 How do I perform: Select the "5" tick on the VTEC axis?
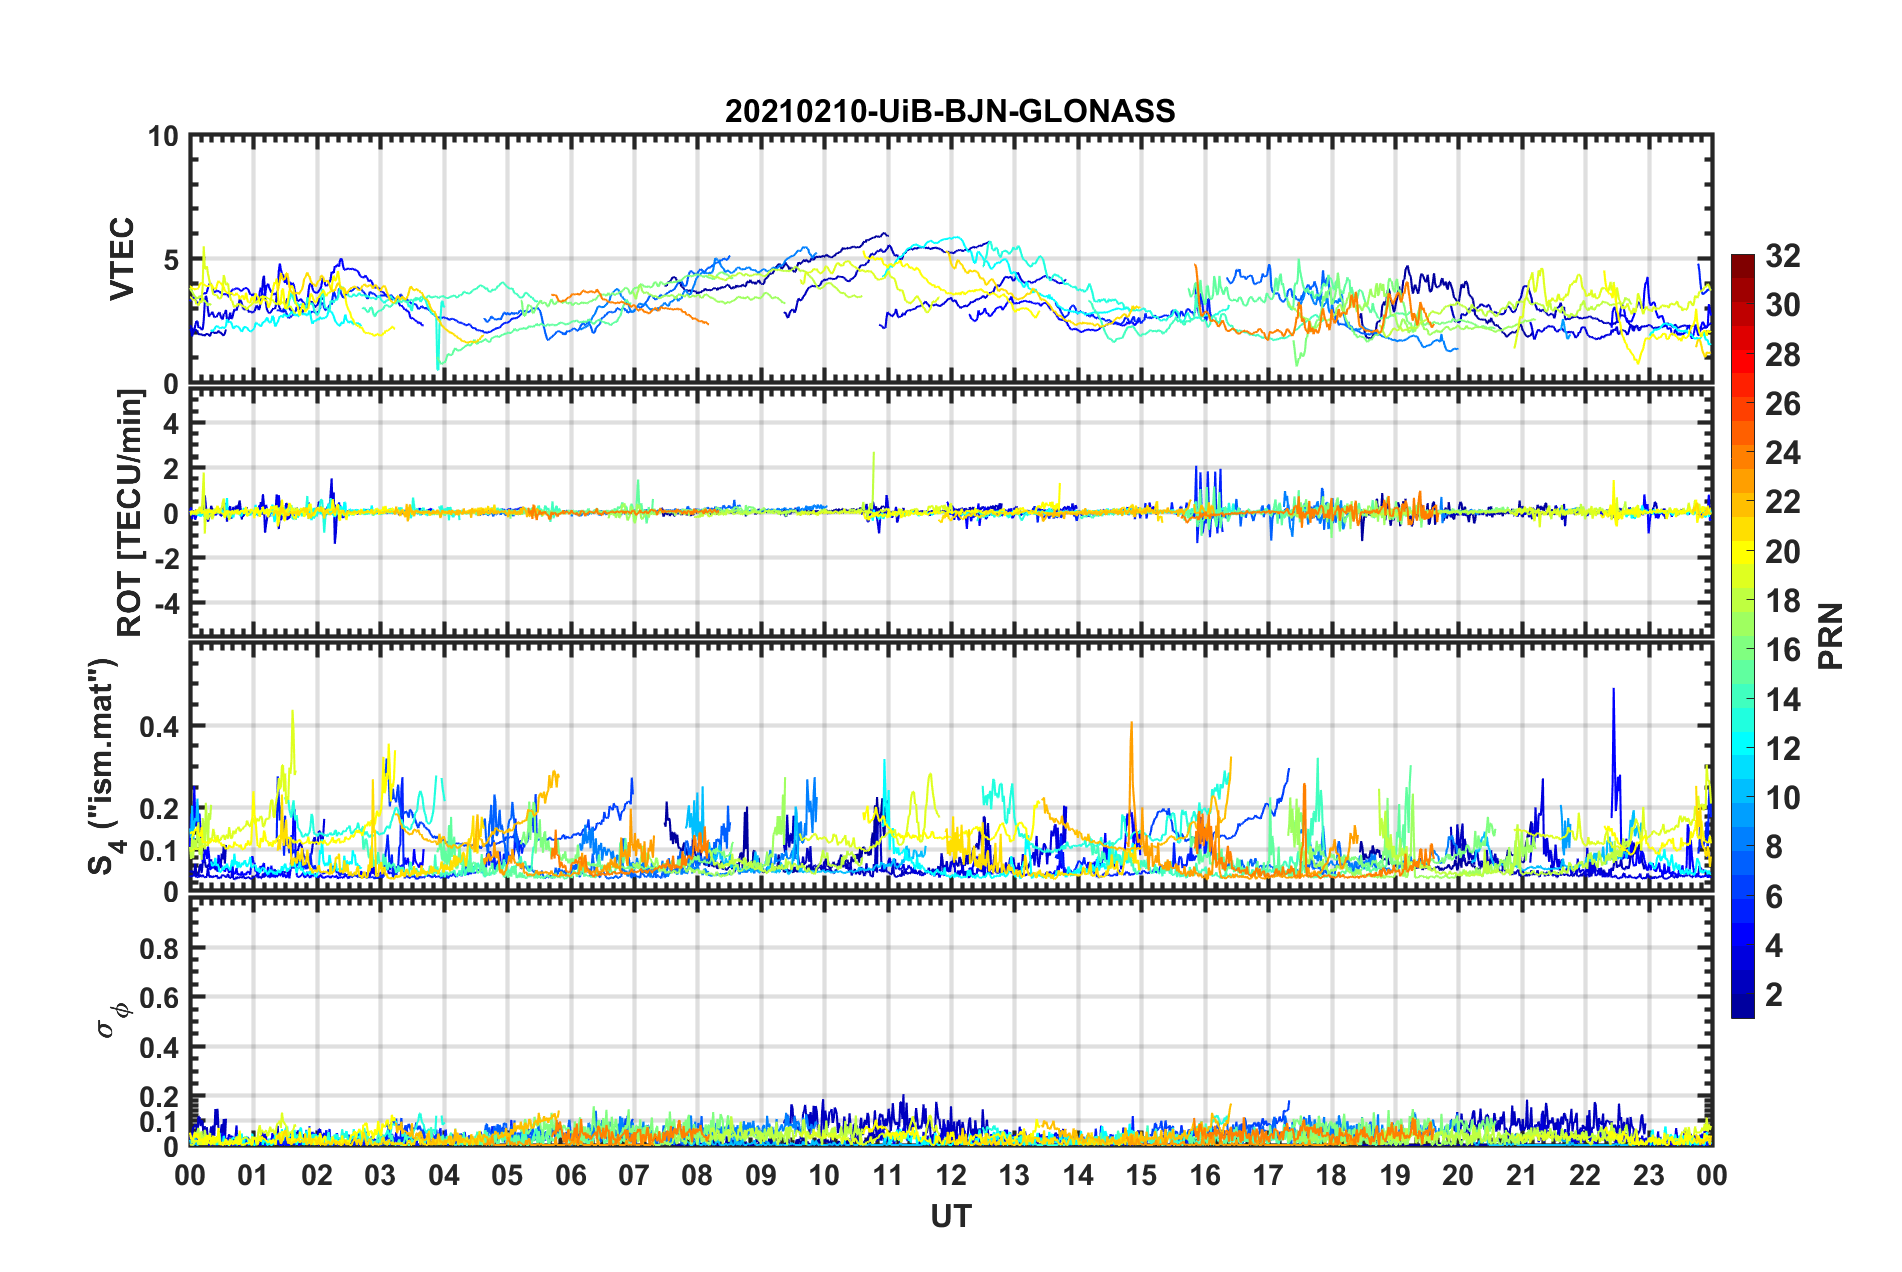(171, 261)
